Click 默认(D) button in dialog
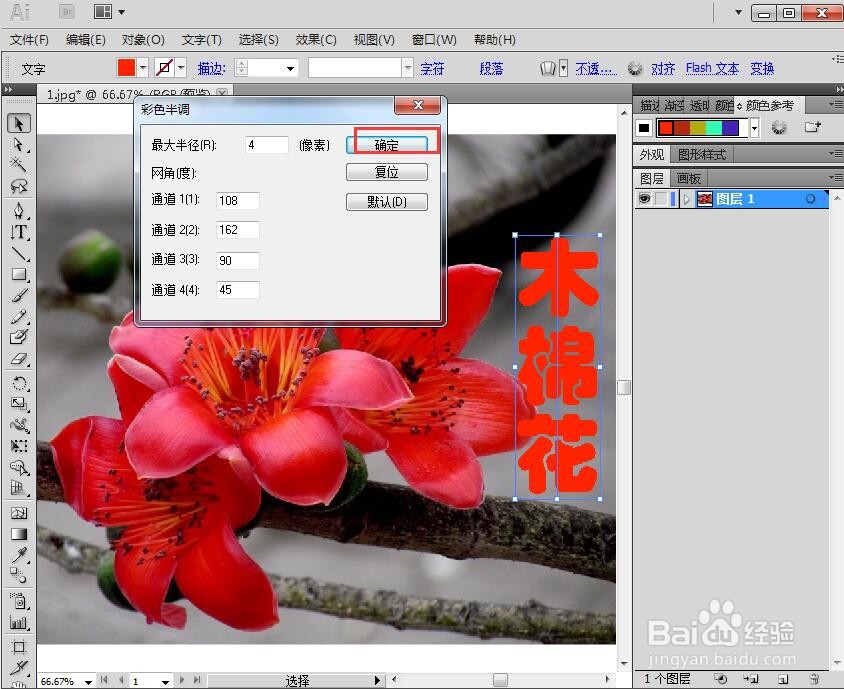 (x=387, y=202)
